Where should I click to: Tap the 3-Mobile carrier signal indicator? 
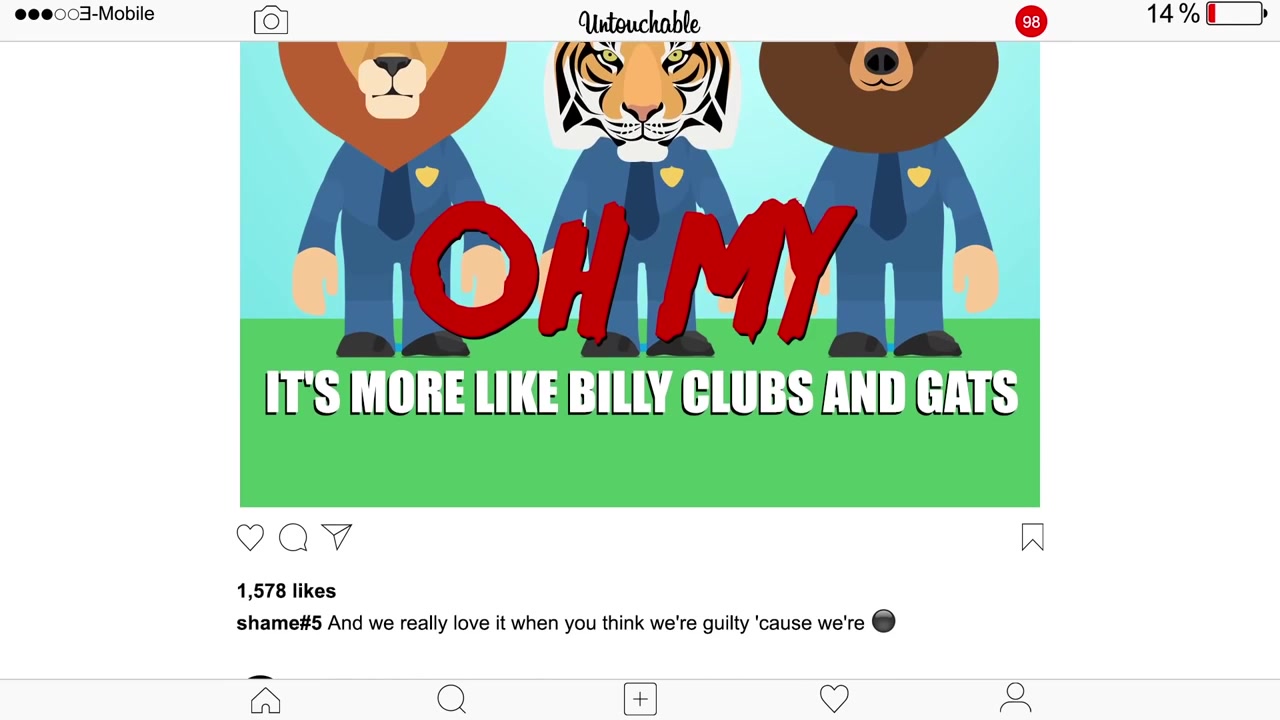[x=85, y=14]
